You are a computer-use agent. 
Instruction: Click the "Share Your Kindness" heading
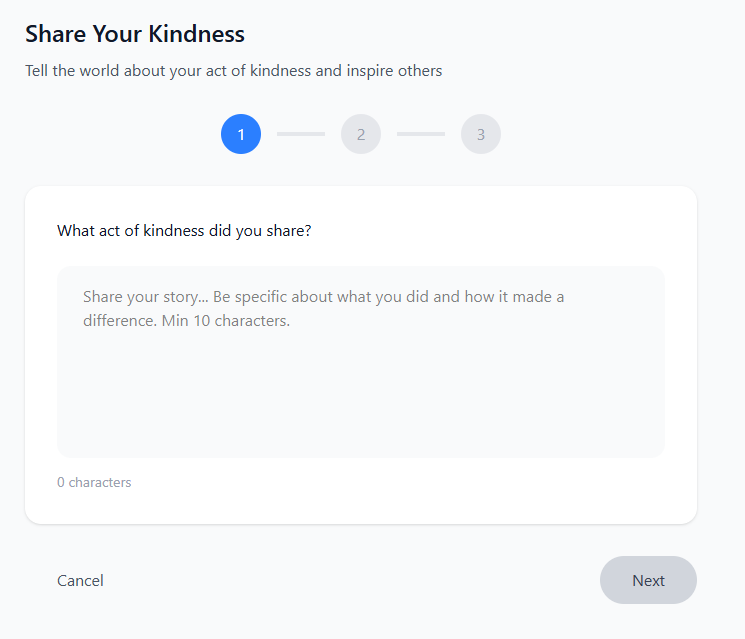[x=135, y=34]
